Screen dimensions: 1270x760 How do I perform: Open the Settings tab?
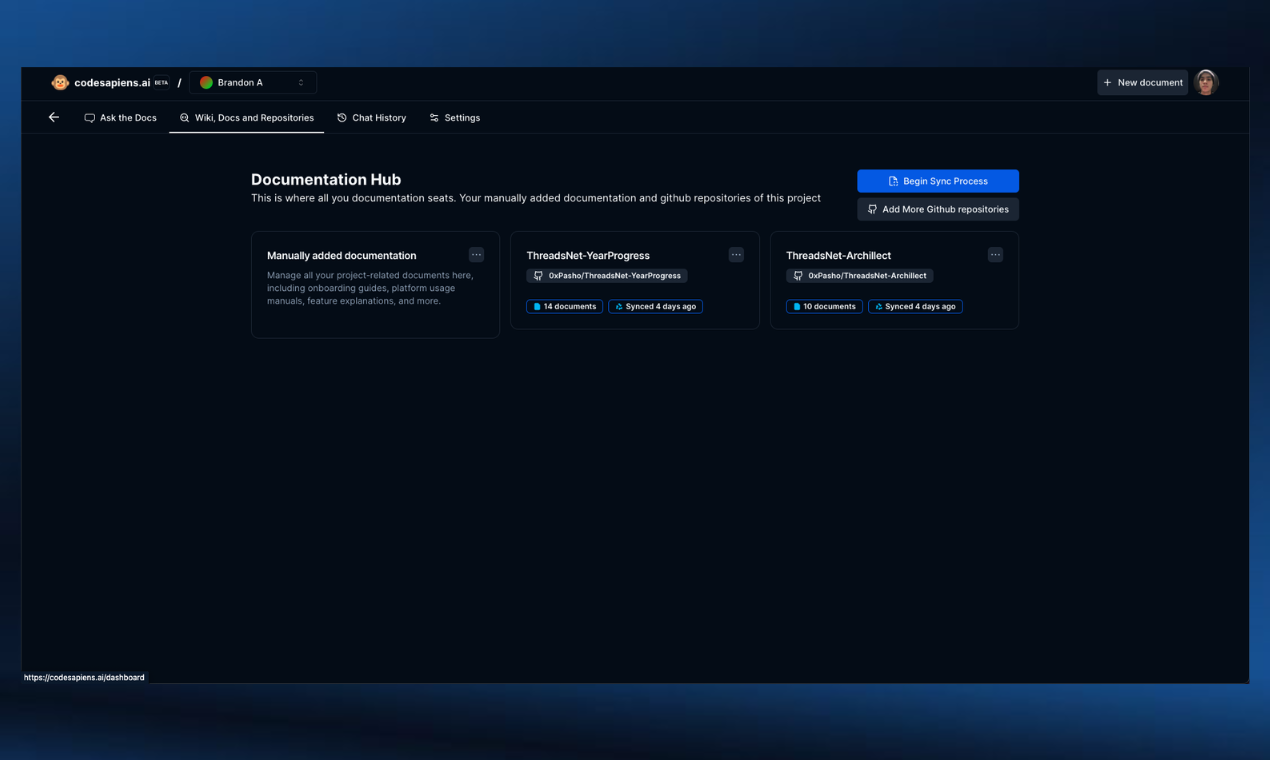(455, 117)
